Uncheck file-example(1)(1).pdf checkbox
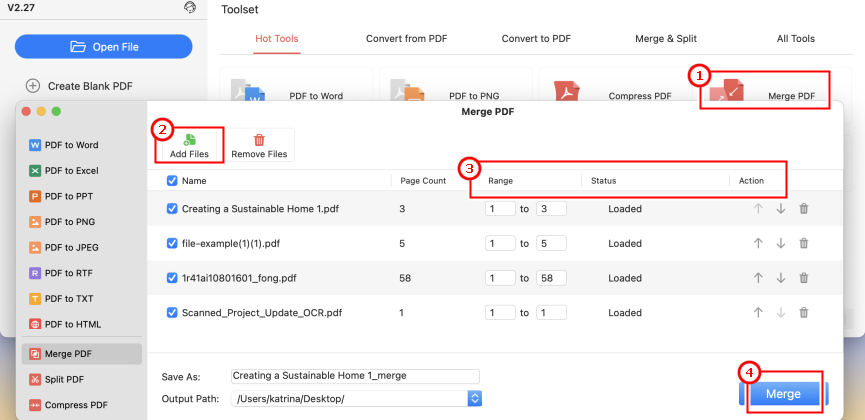 [x=172, y=243]
